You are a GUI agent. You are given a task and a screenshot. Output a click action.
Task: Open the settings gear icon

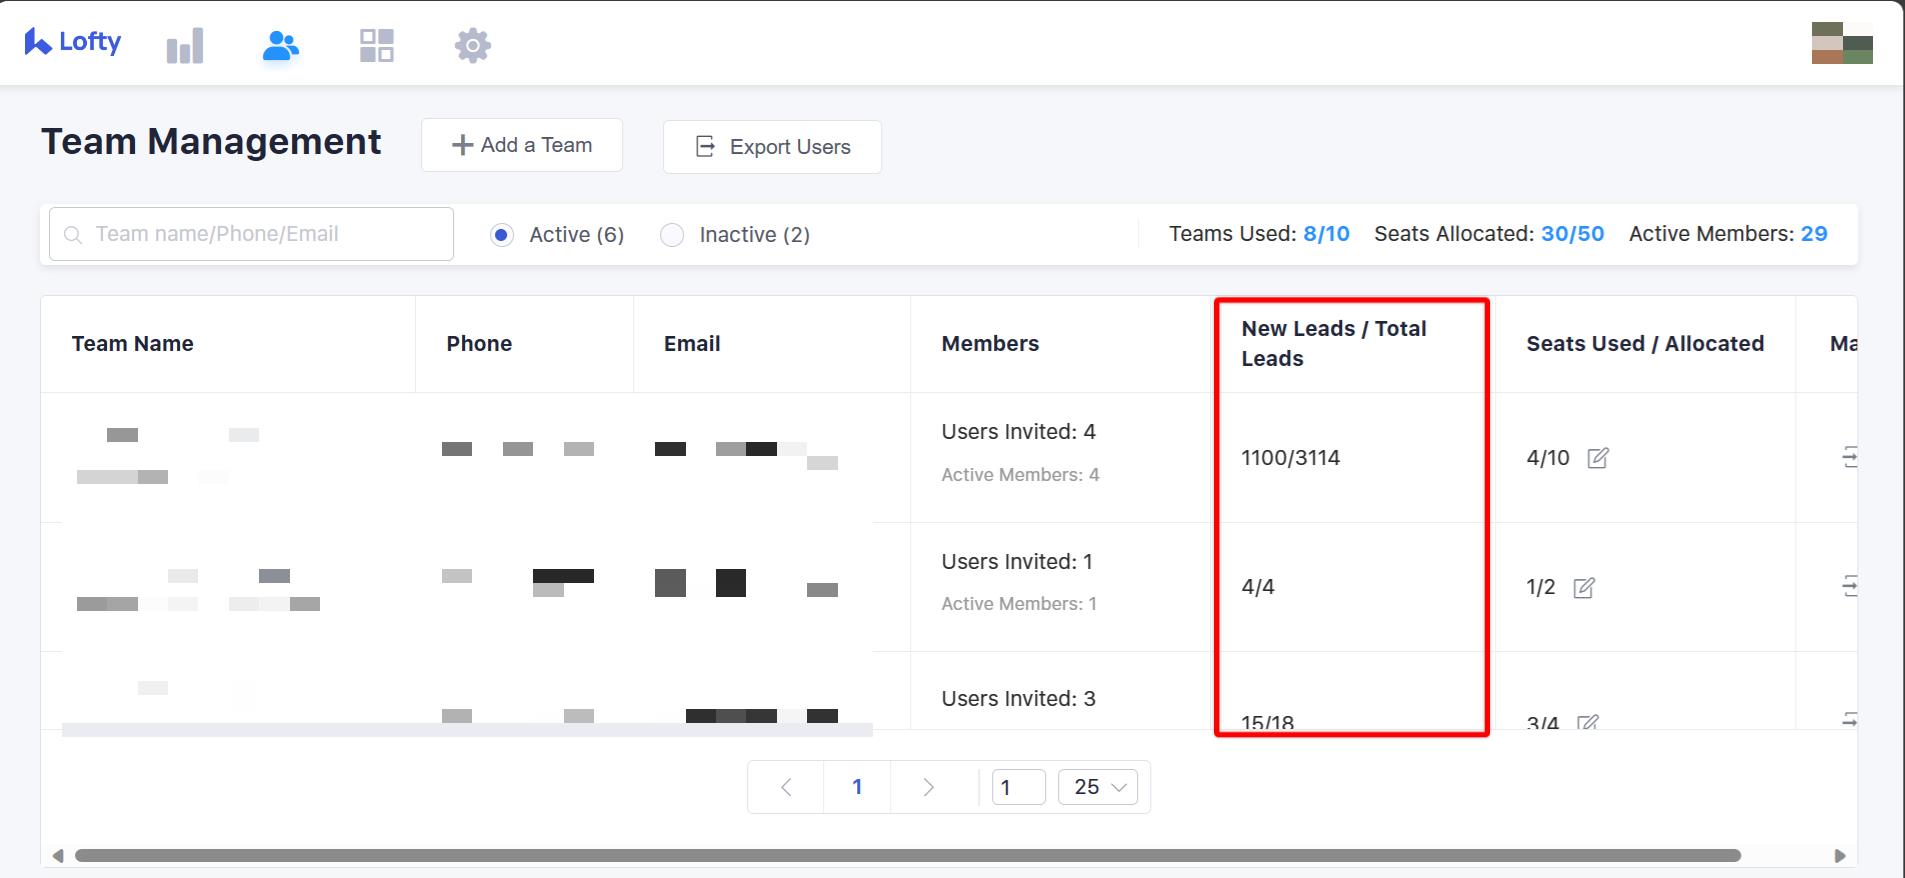[473, 46]
